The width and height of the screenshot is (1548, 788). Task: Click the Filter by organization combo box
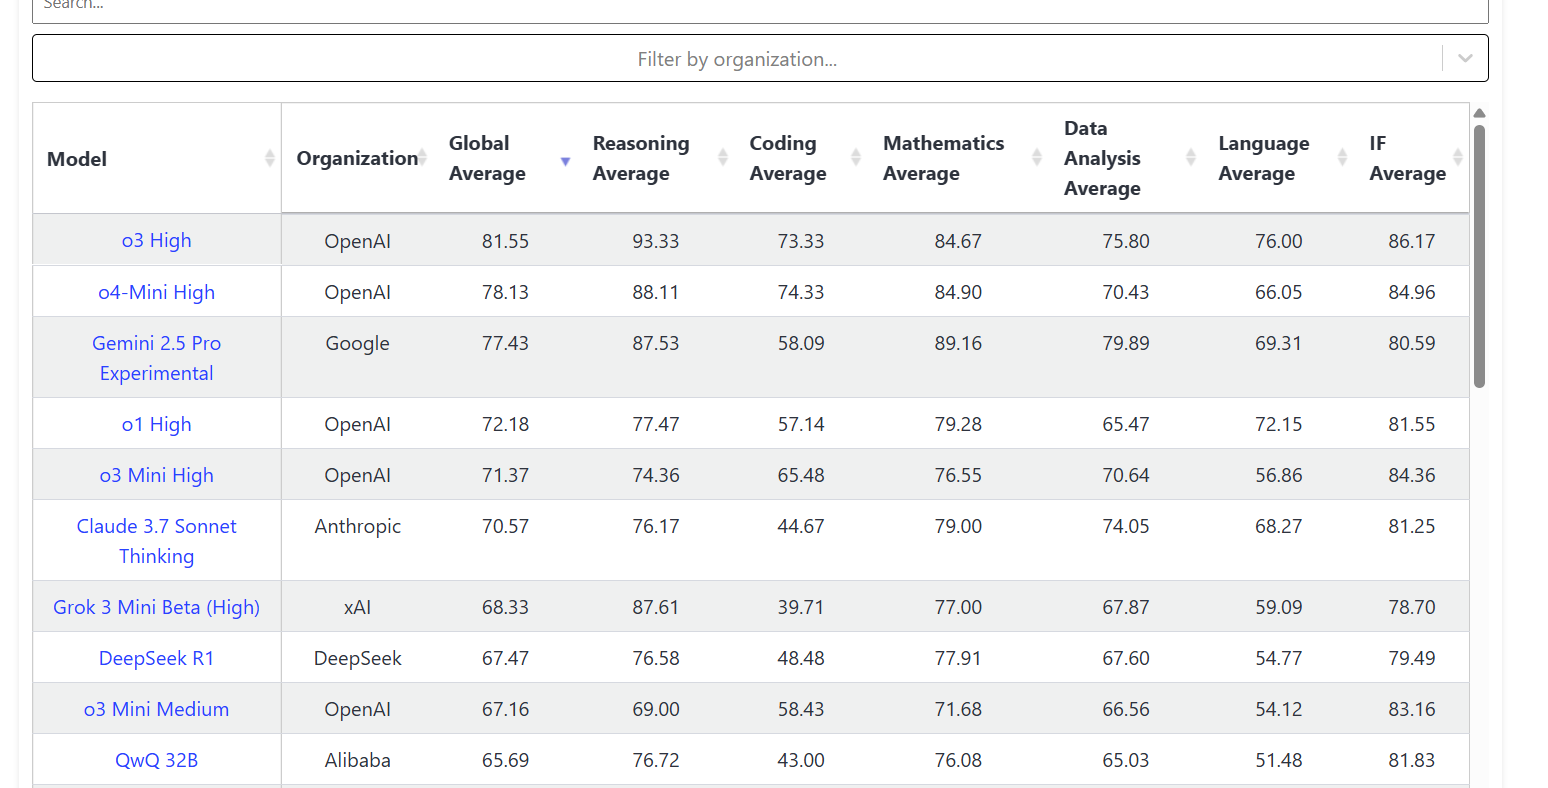737,59
